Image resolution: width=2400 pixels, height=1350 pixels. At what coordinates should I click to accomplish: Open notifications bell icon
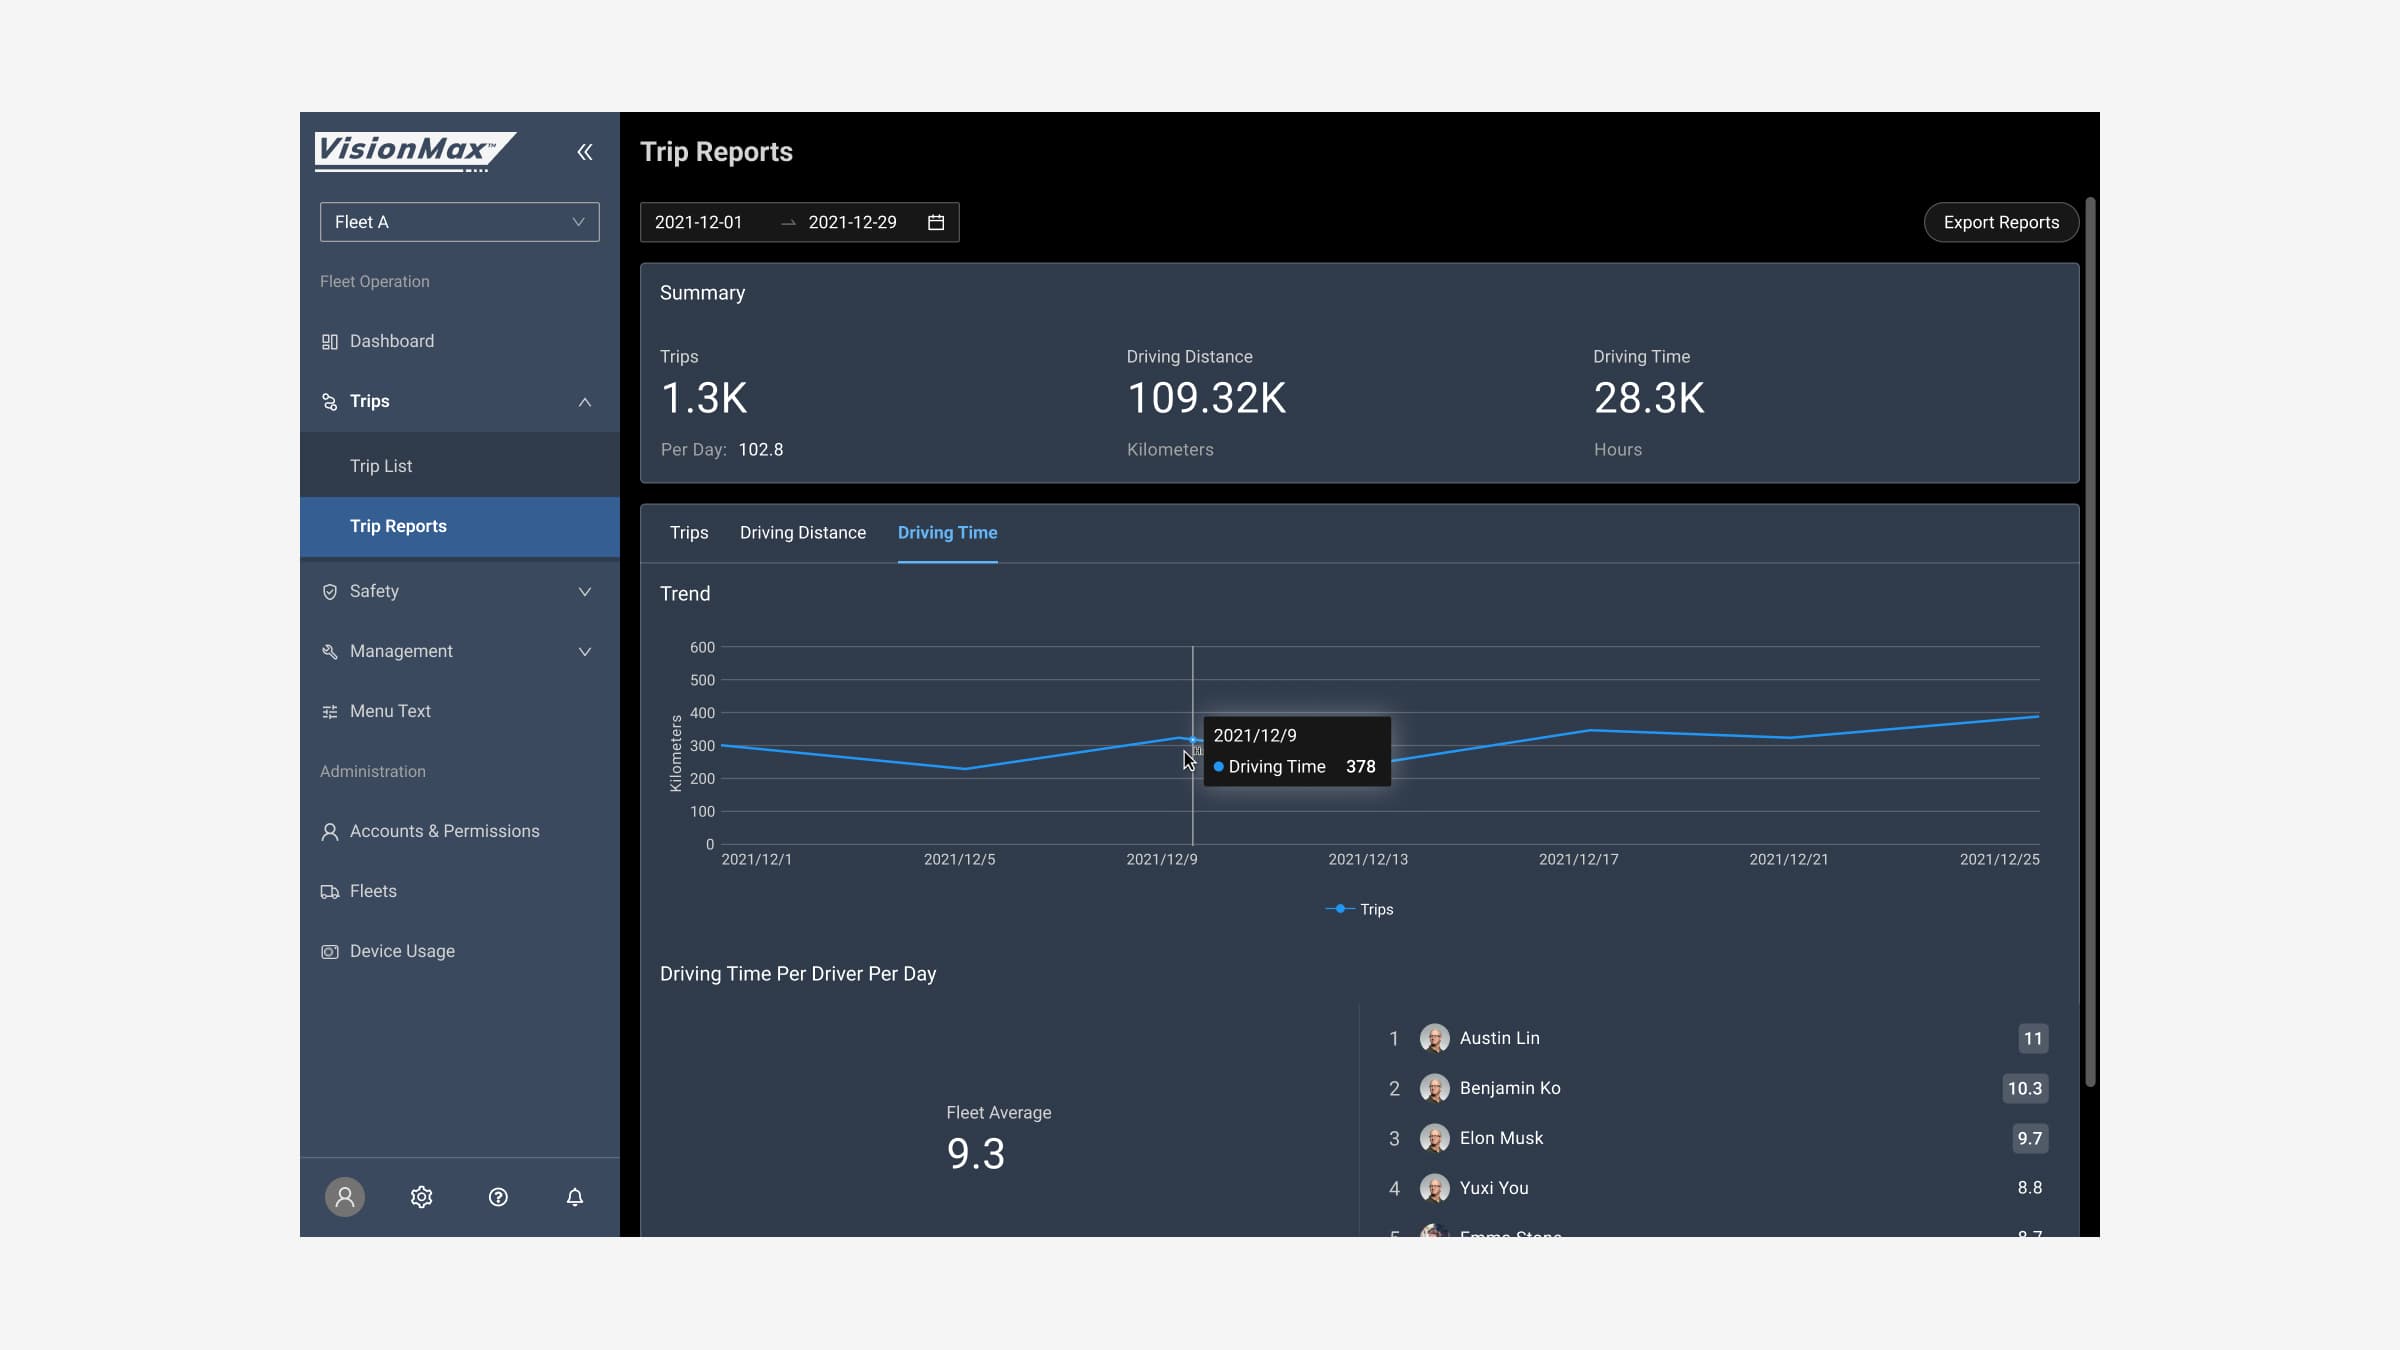(575, 1197)
